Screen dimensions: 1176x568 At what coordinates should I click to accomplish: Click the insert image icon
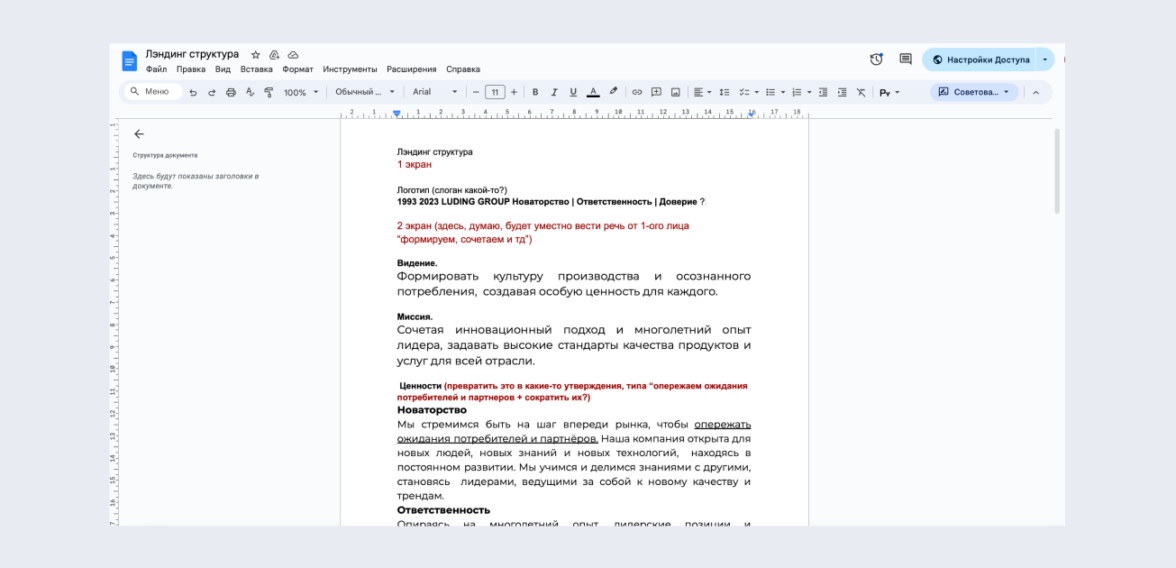tap(675, 92)
